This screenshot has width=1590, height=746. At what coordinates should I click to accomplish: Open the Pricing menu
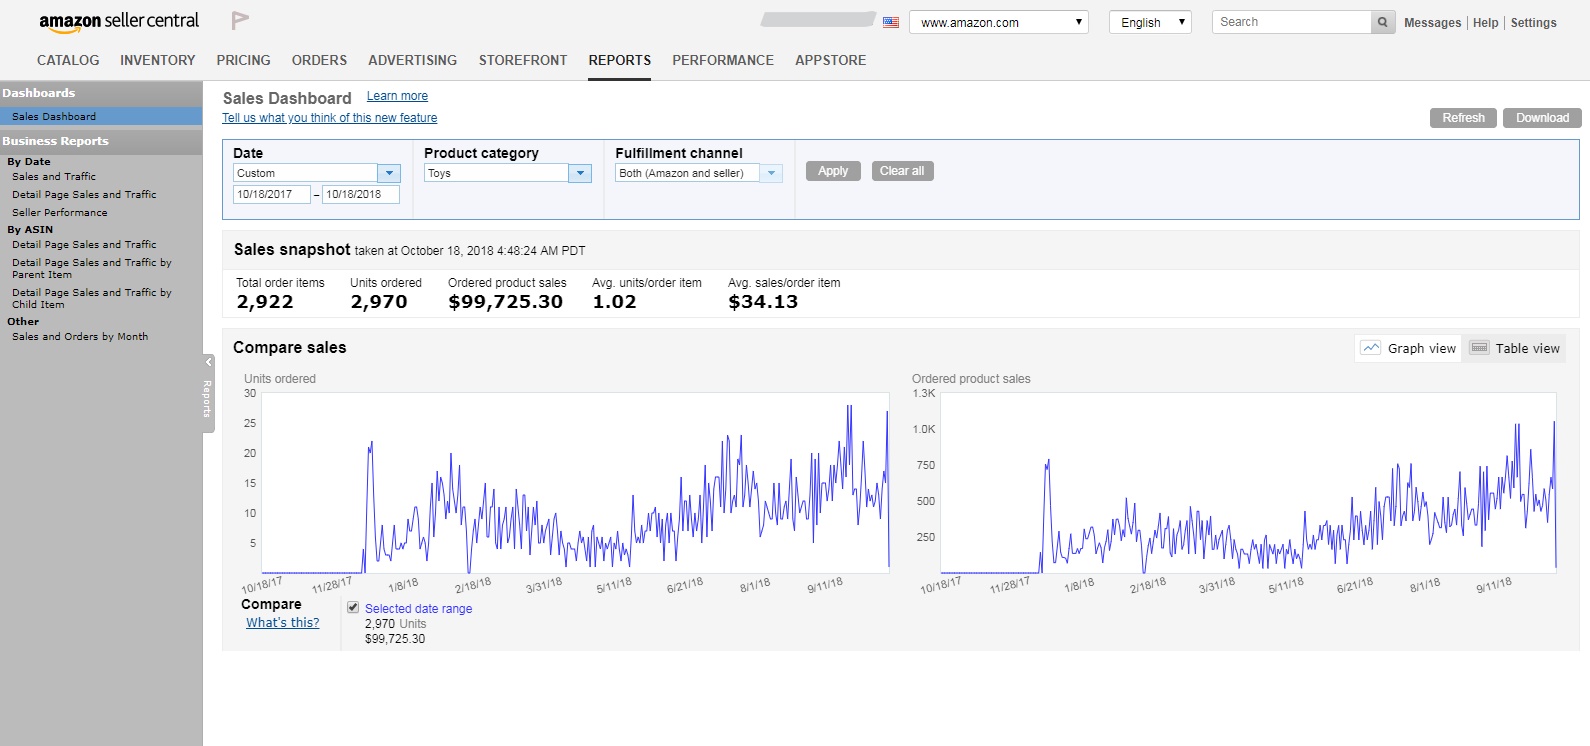pyautogui.click(x=243, y=60)
